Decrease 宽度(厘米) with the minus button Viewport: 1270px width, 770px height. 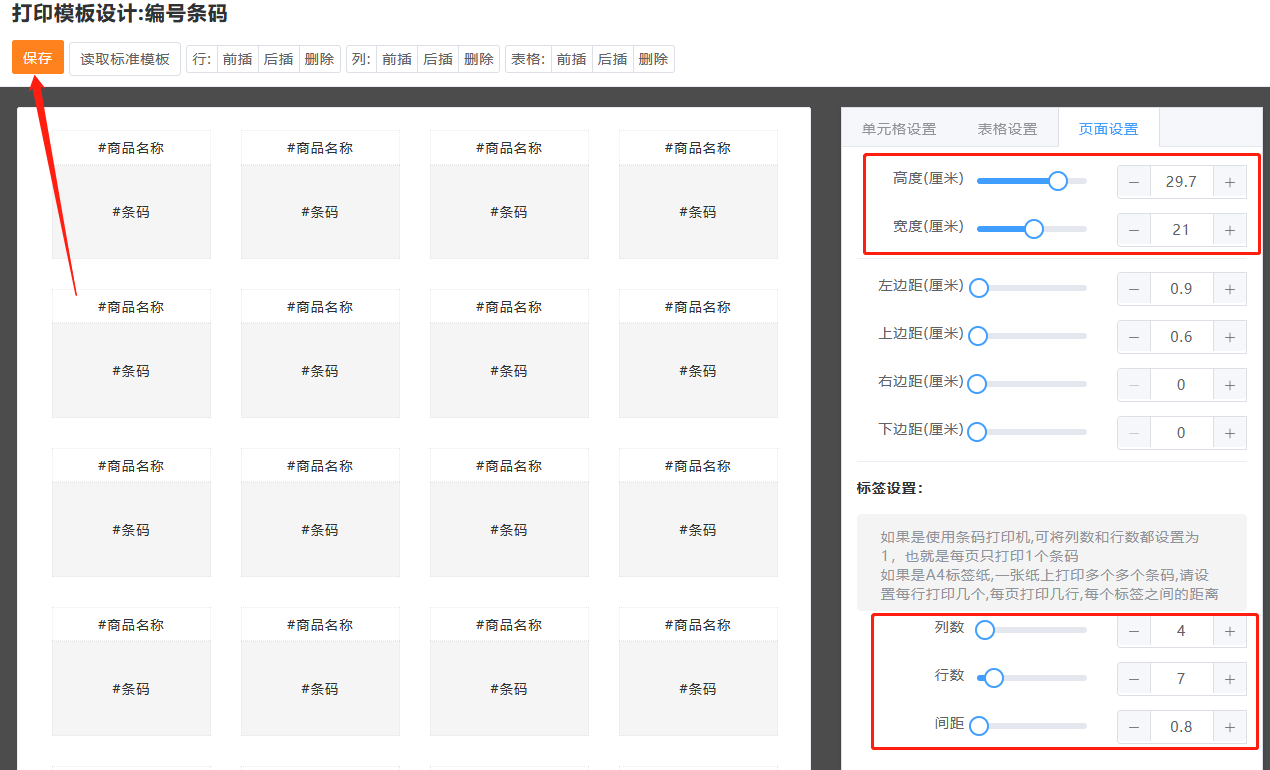click(x=1134, y=230)
